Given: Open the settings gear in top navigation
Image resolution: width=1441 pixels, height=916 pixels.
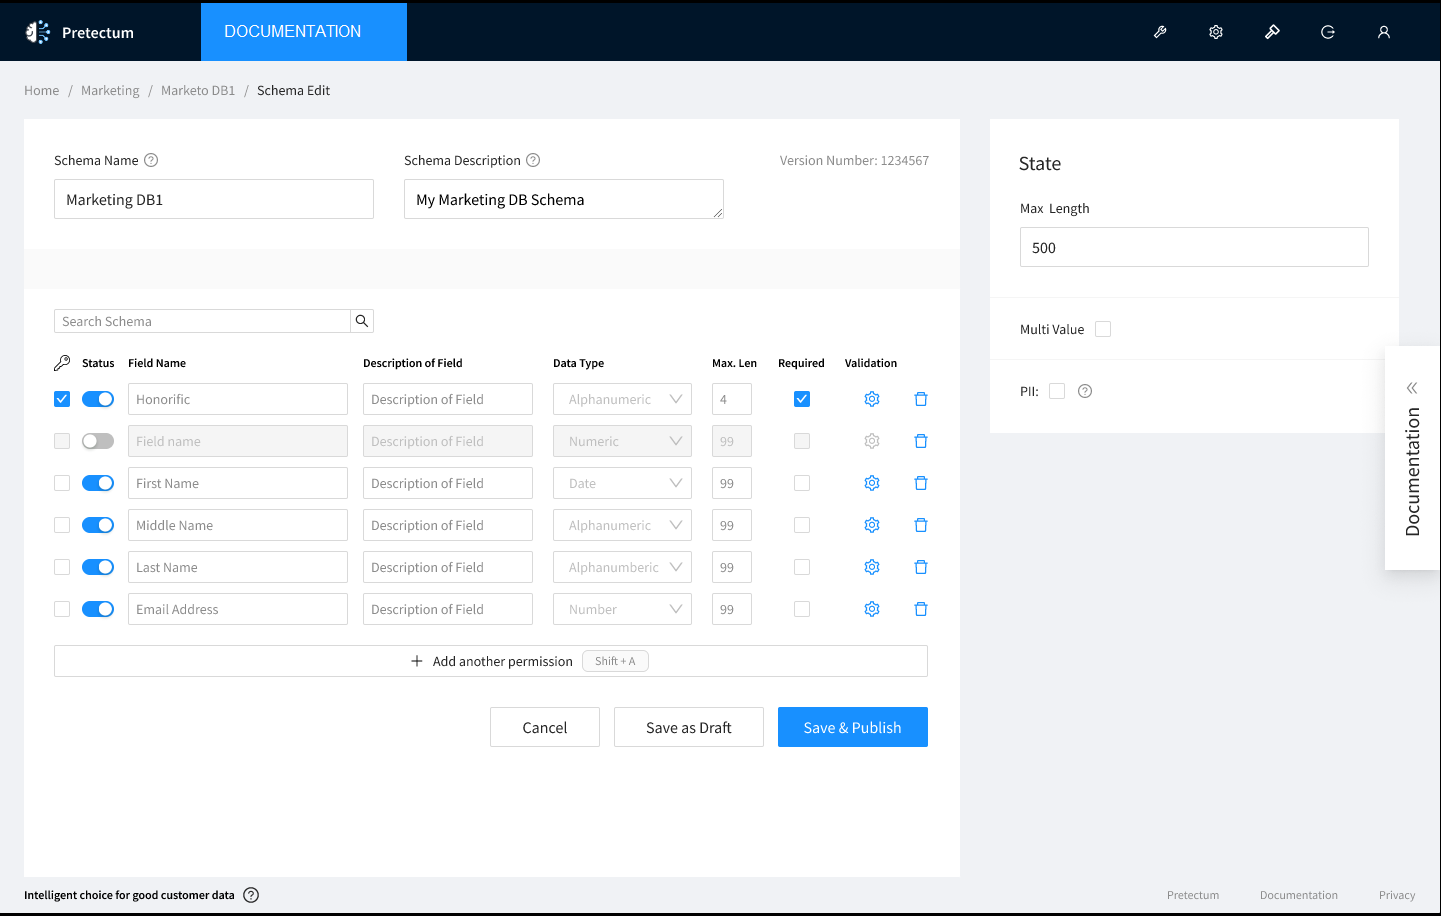Looking at the screenshot, I should pyautogui.click(x=1216, y=32).
